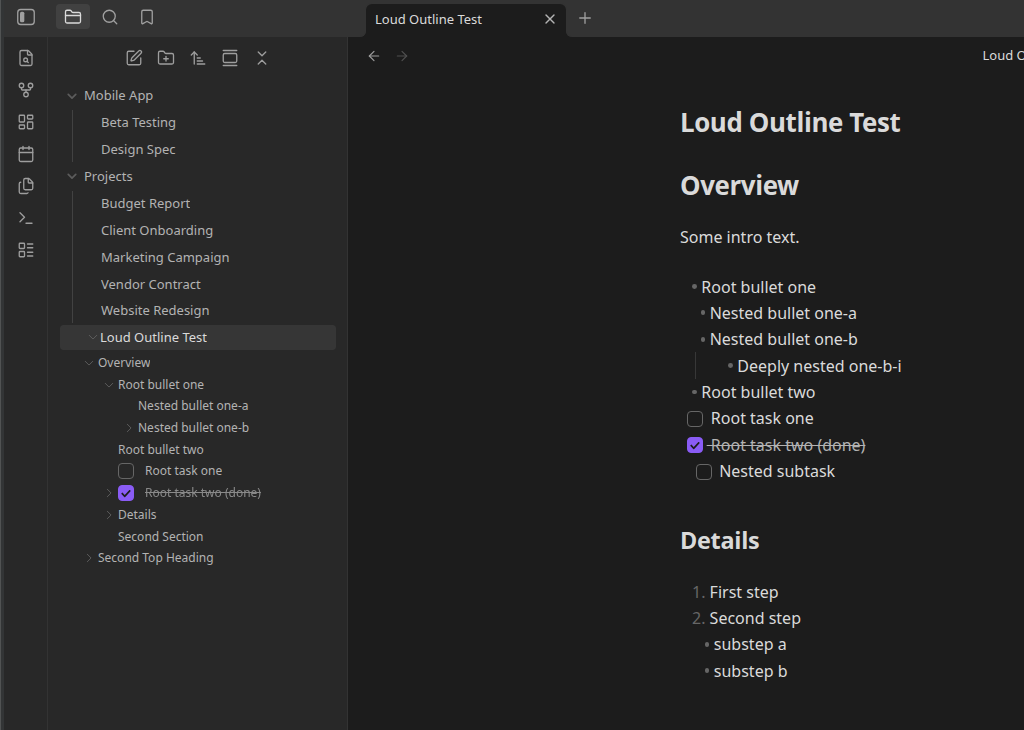Check Root task one in sidebar outline
Screen dimensions: 1024x730
pos(126,471)
